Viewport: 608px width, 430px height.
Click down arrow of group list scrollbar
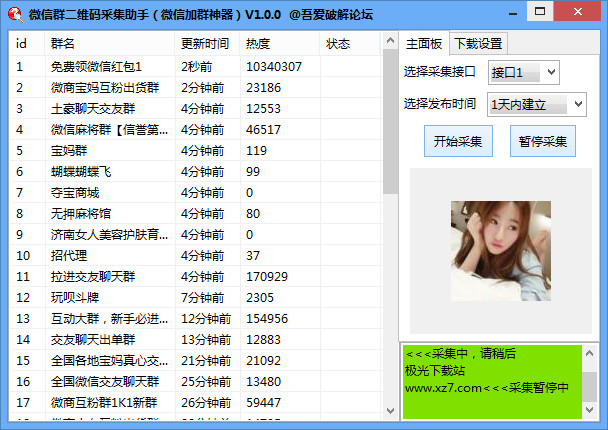[390, 411]
